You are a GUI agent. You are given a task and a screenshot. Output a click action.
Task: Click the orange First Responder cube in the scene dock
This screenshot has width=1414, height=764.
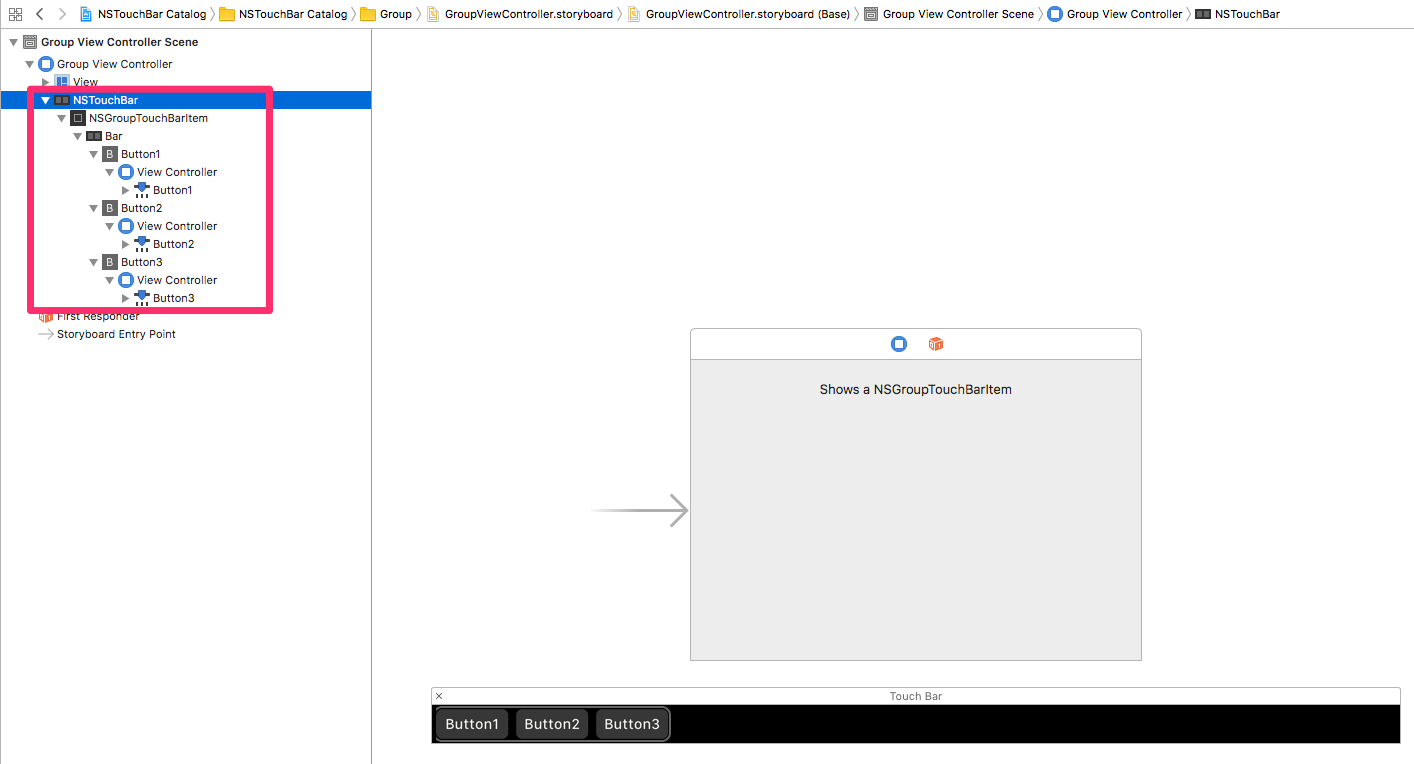[x=936, y=344]
